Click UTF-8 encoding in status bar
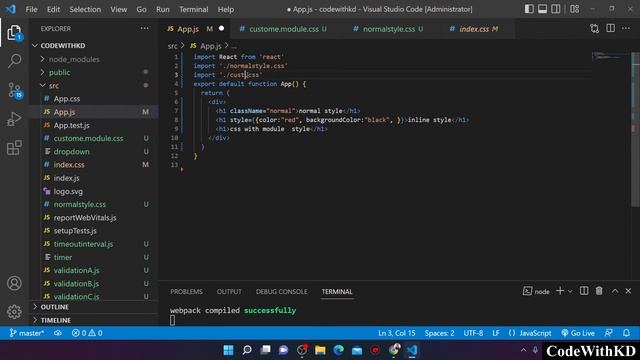Image resolution: width=640 pixels, height=360 pixels. pos(473,333)
